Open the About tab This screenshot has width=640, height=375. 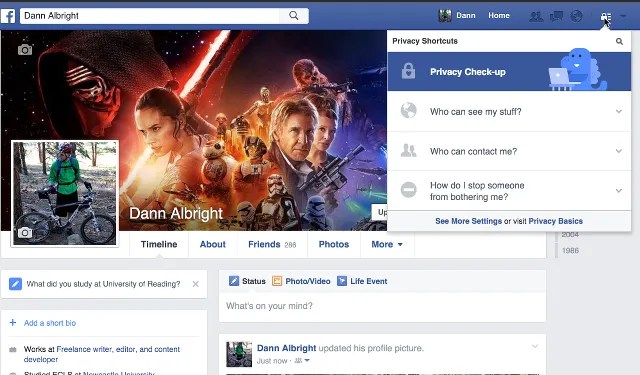213,244
